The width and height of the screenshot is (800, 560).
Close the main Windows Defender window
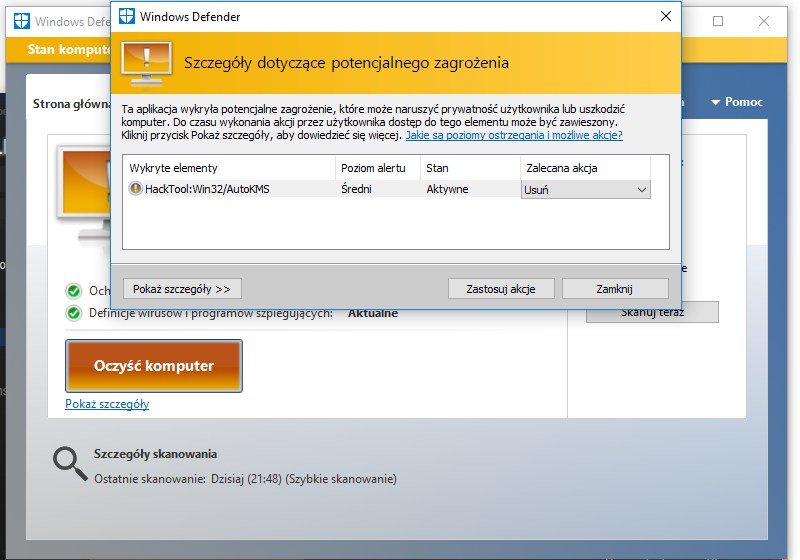[764, 21]
